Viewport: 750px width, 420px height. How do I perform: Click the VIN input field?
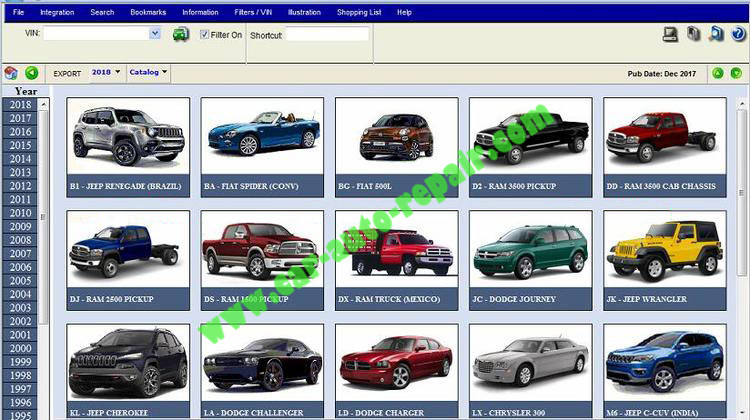point(96,33)
